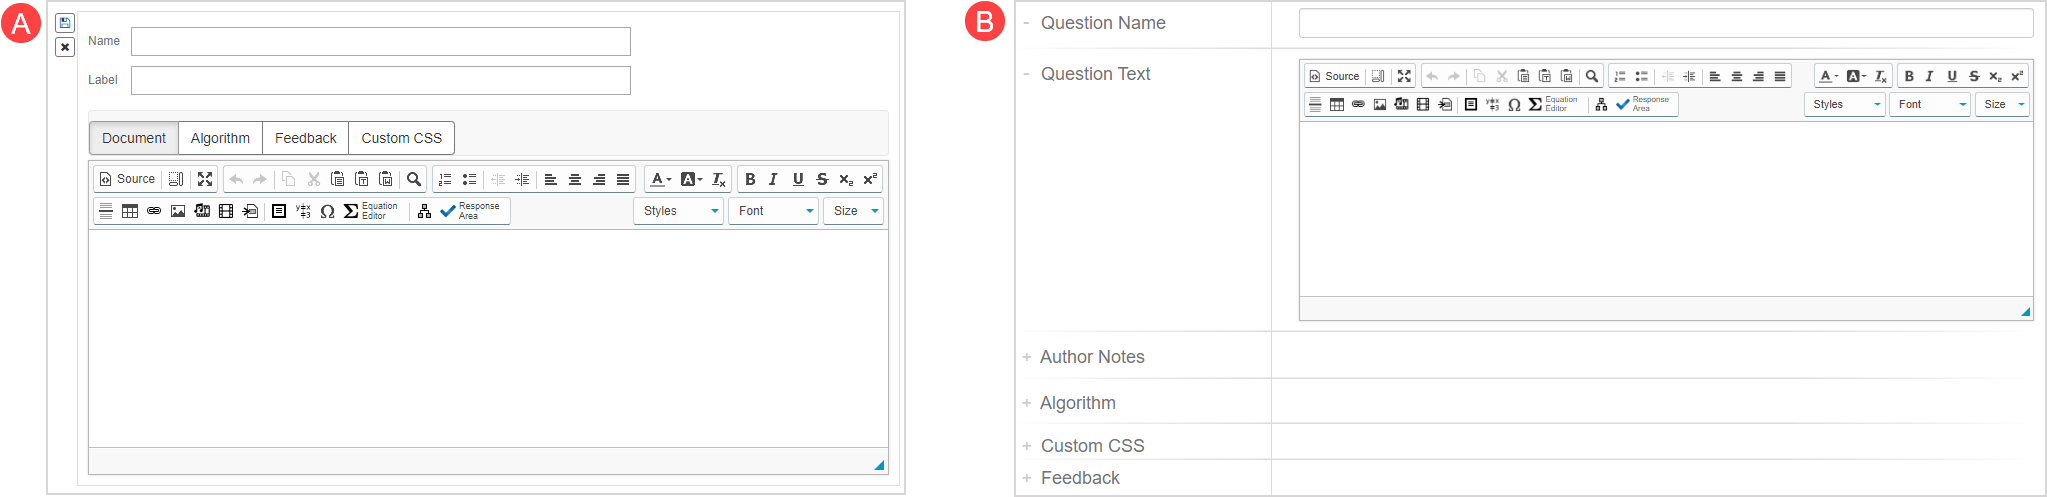Click the omega special character icon in panel A
The width and height of the screenshot is (2047, 497).
(x=327, y=211)
